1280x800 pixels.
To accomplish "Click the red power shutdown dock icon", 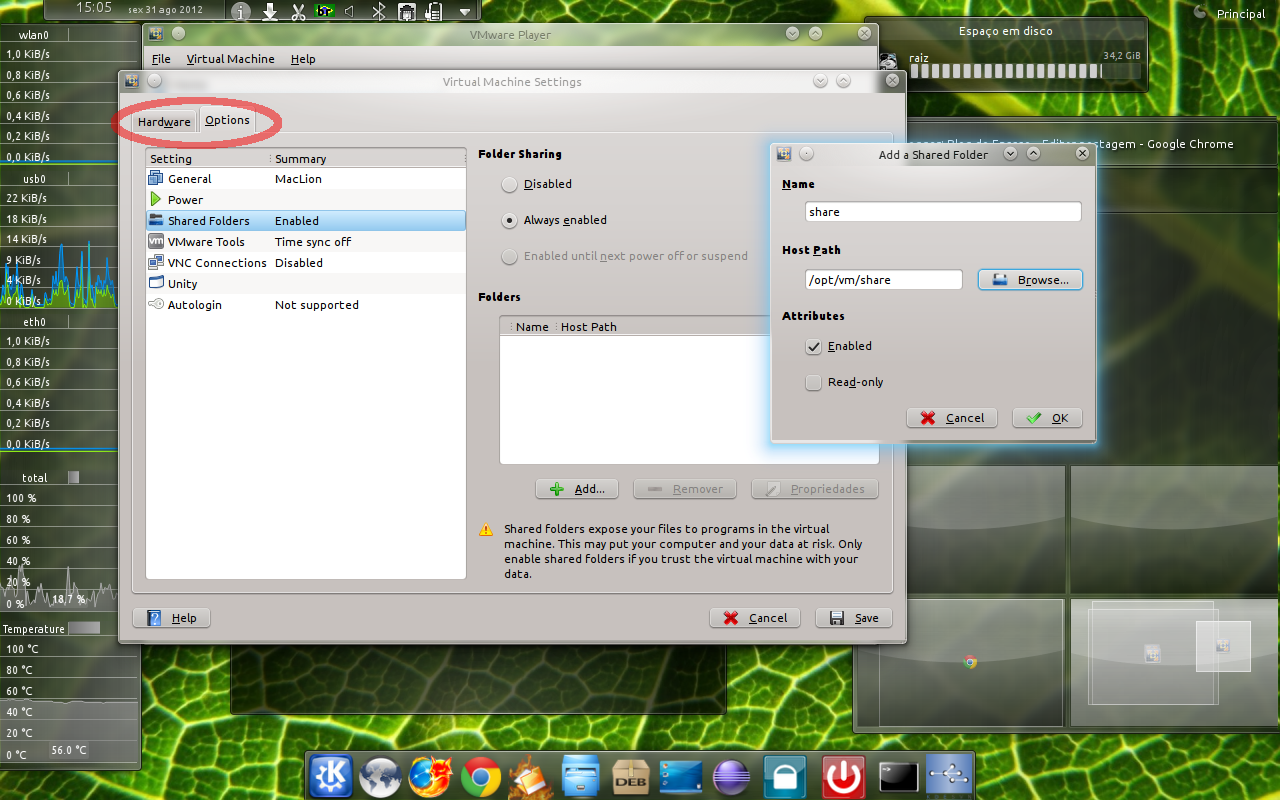I will 843,776.
